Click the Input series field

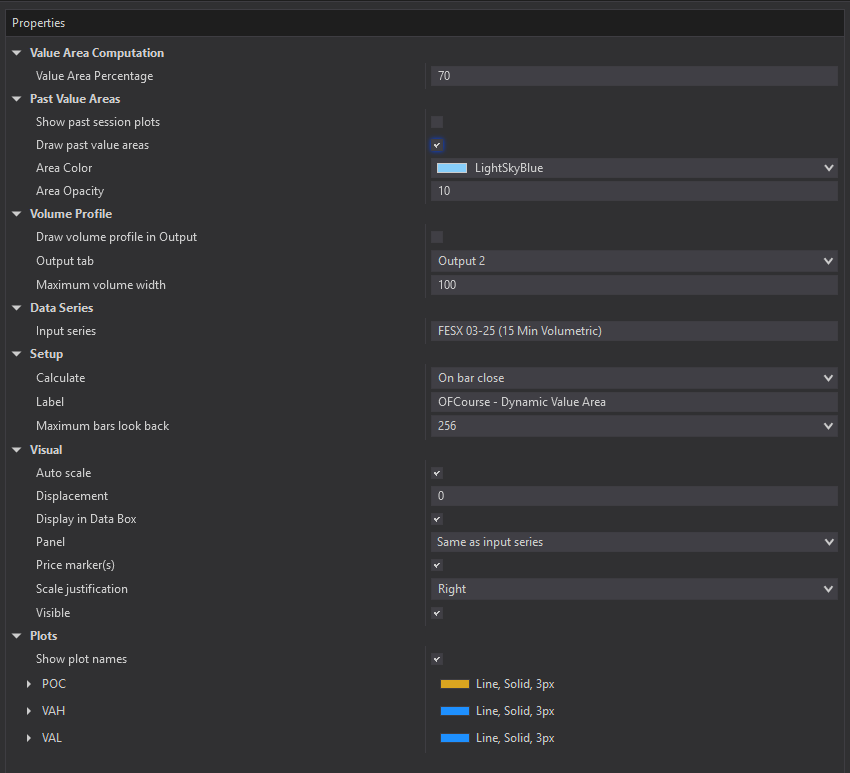pyautogui.click(x=634, y=331)
